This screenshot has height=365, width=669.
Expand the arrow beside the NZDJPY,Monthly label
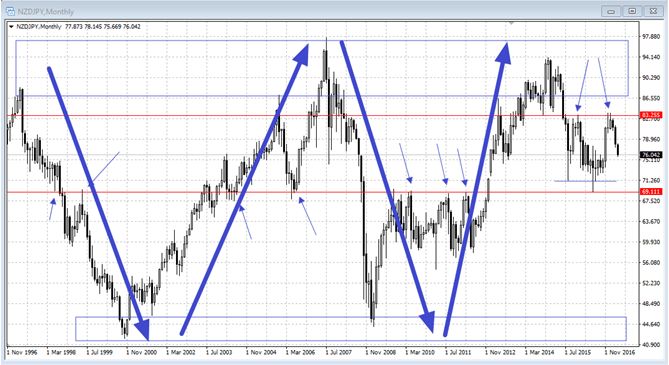(11, 27)
